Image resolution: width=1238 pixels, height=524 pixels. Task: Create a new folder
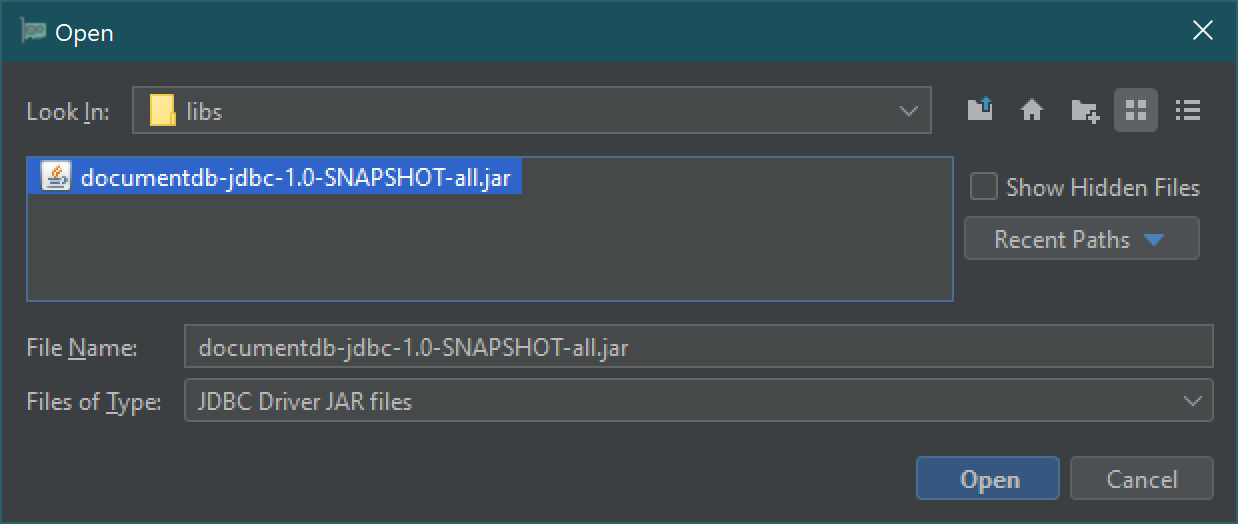point(1084,110)
